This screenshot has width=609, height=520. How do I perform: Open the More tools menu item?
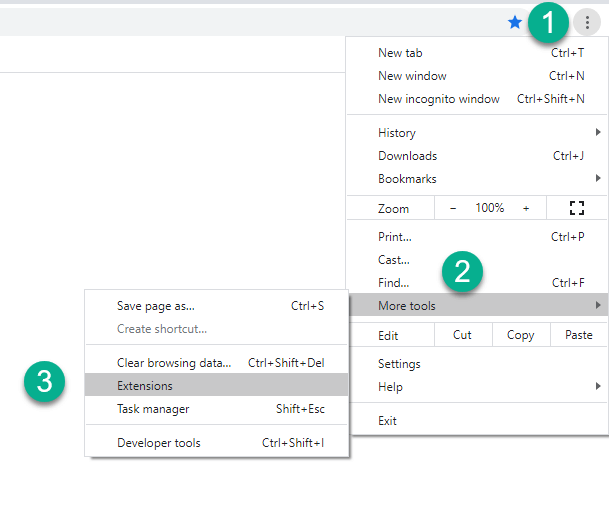pyautogui.click(x=478, y=305)
